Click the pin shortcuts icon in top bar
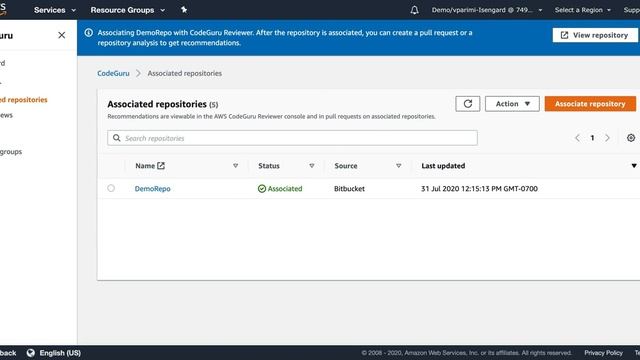 coord(184,10)
